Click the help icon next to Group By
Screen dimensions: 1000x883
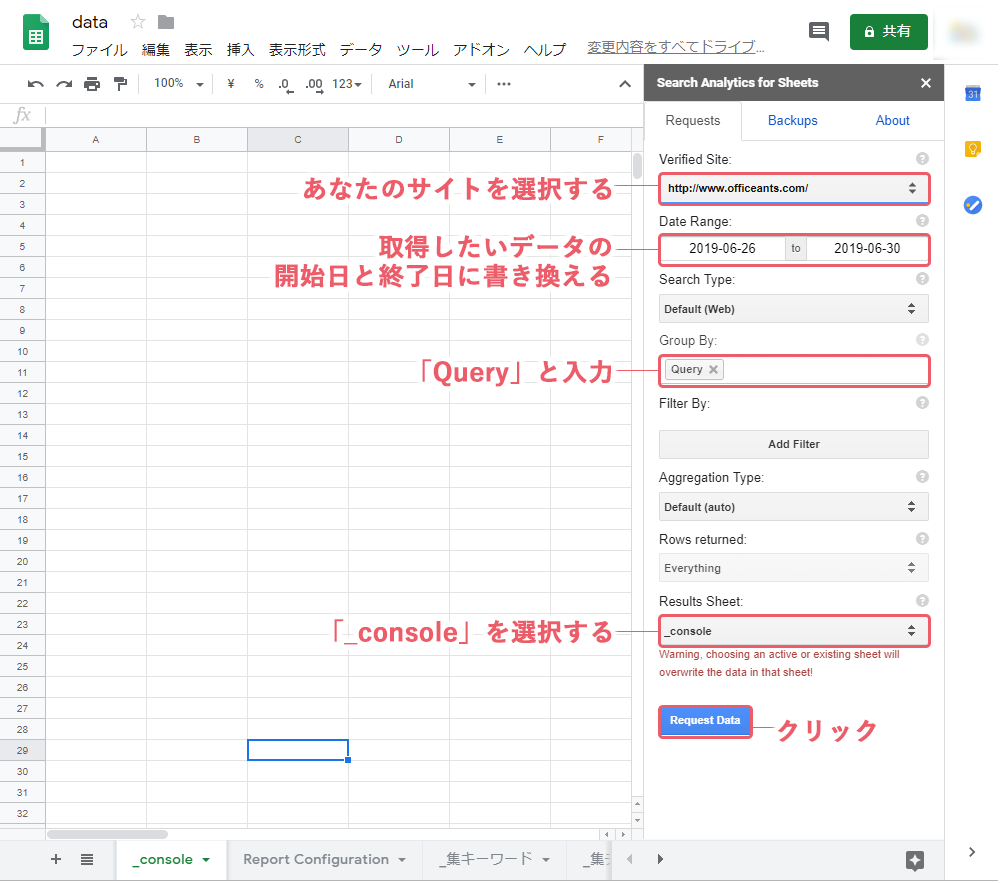point(922,340)
